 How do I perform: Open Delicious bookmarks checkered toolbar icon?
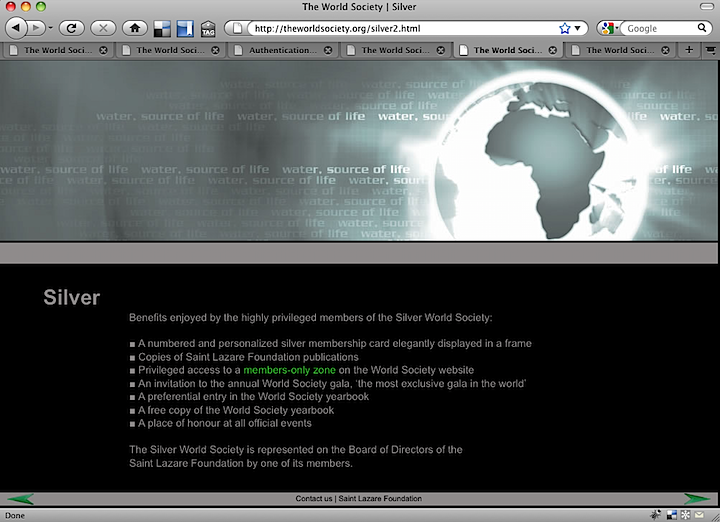[x=162, y=28]
